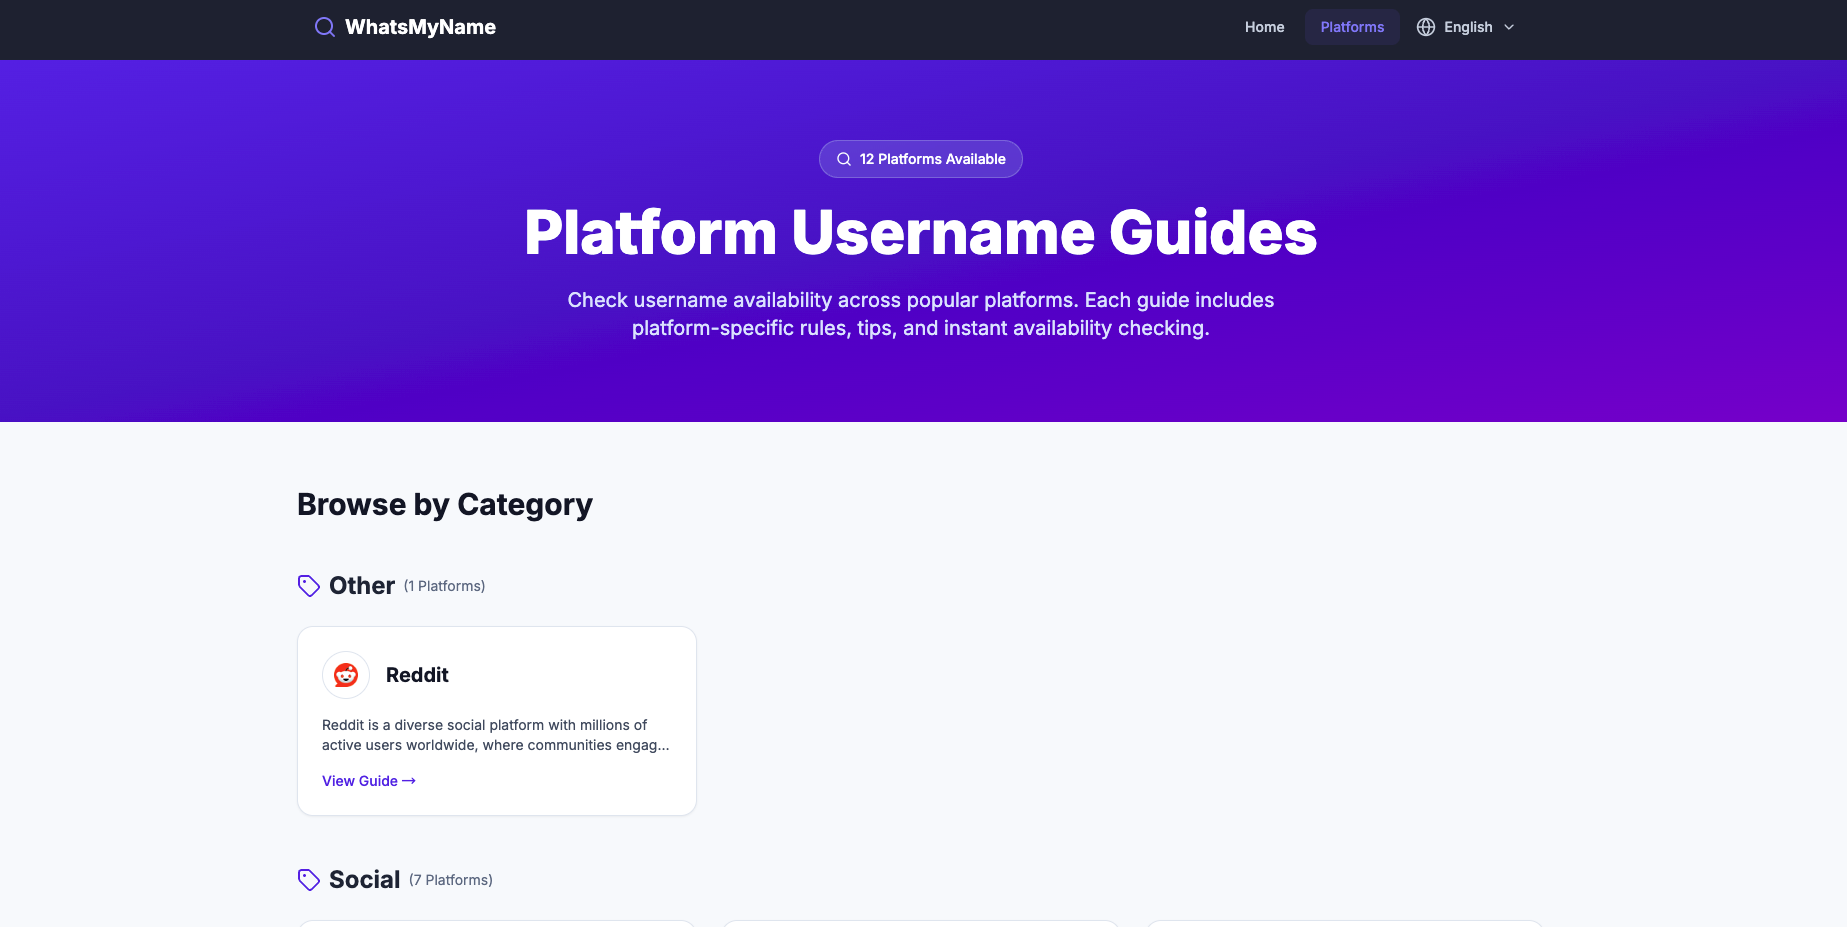
Task: Go to the Home page
Action: [1264, 27]
